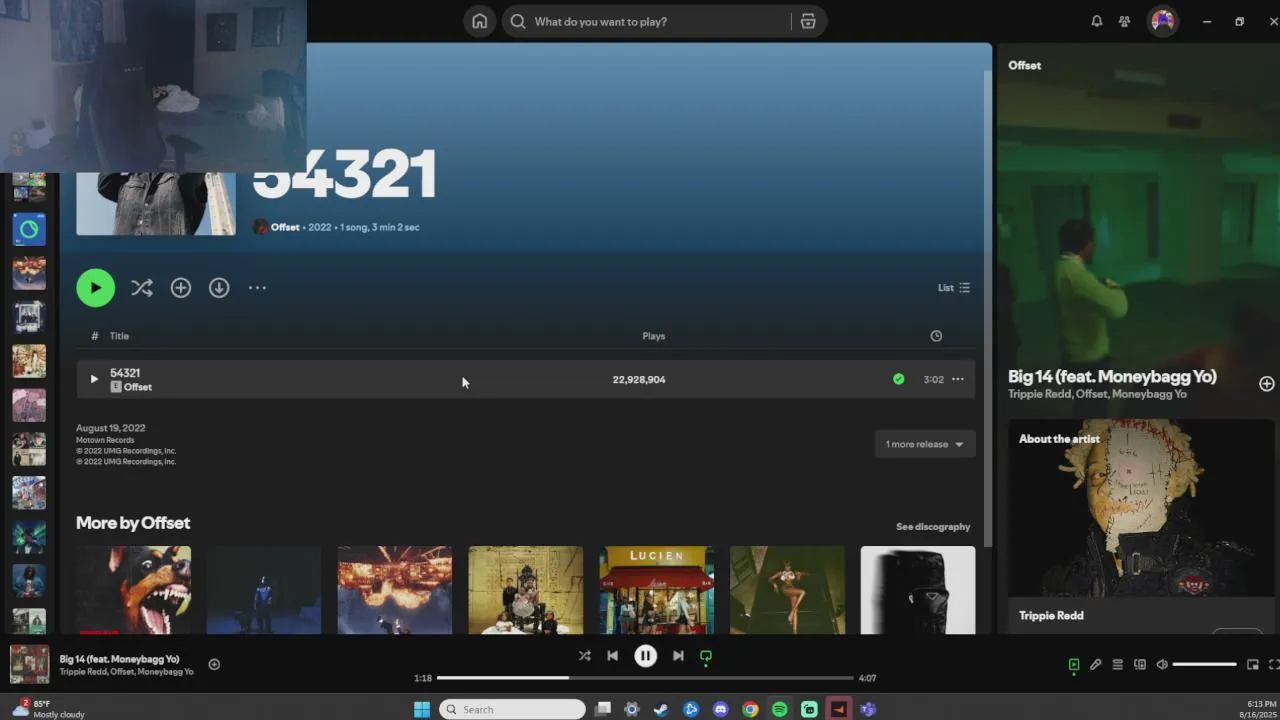Open the Miniplayer
This screenshot has width=1280, height=720.
coord(1252,665)
